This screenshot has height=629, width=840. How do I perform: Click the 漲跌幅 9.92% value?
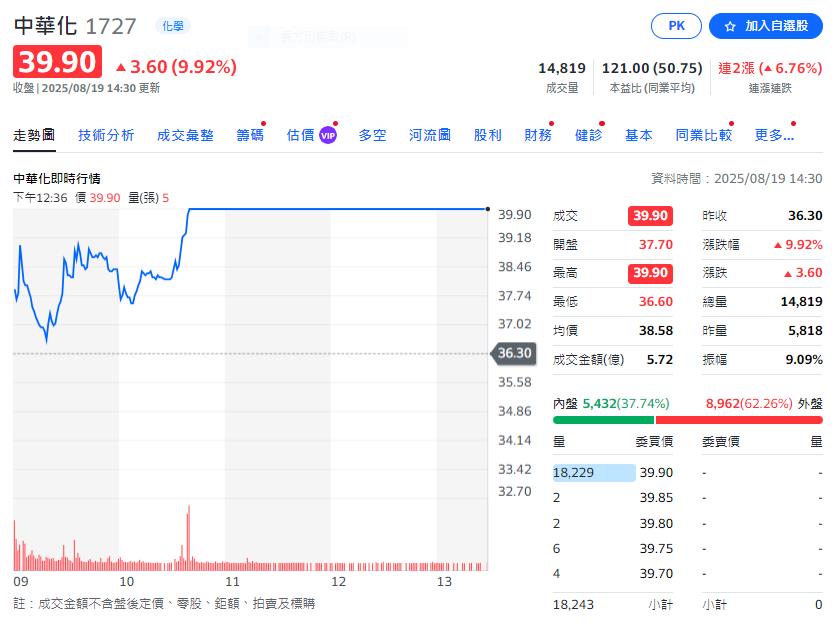coord(798,244)
